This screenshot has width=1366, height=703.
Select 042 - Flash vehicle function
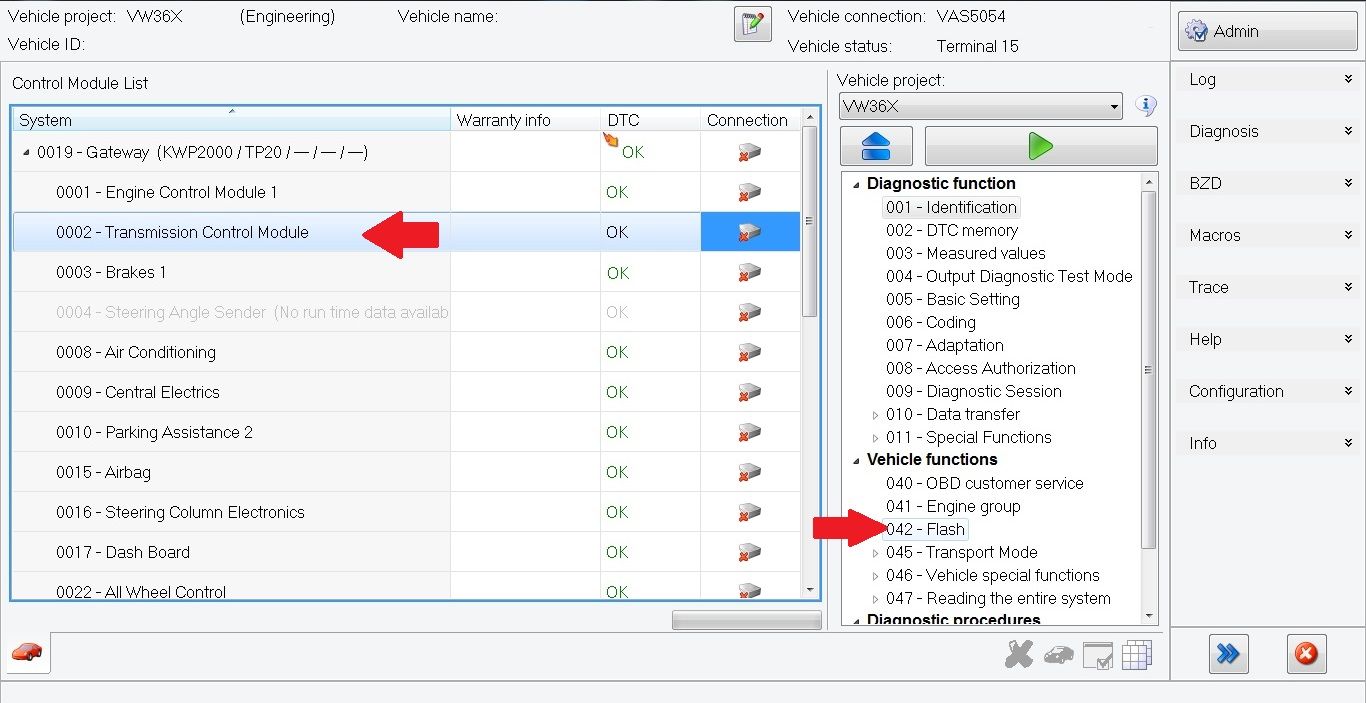[x=925, y=529]
